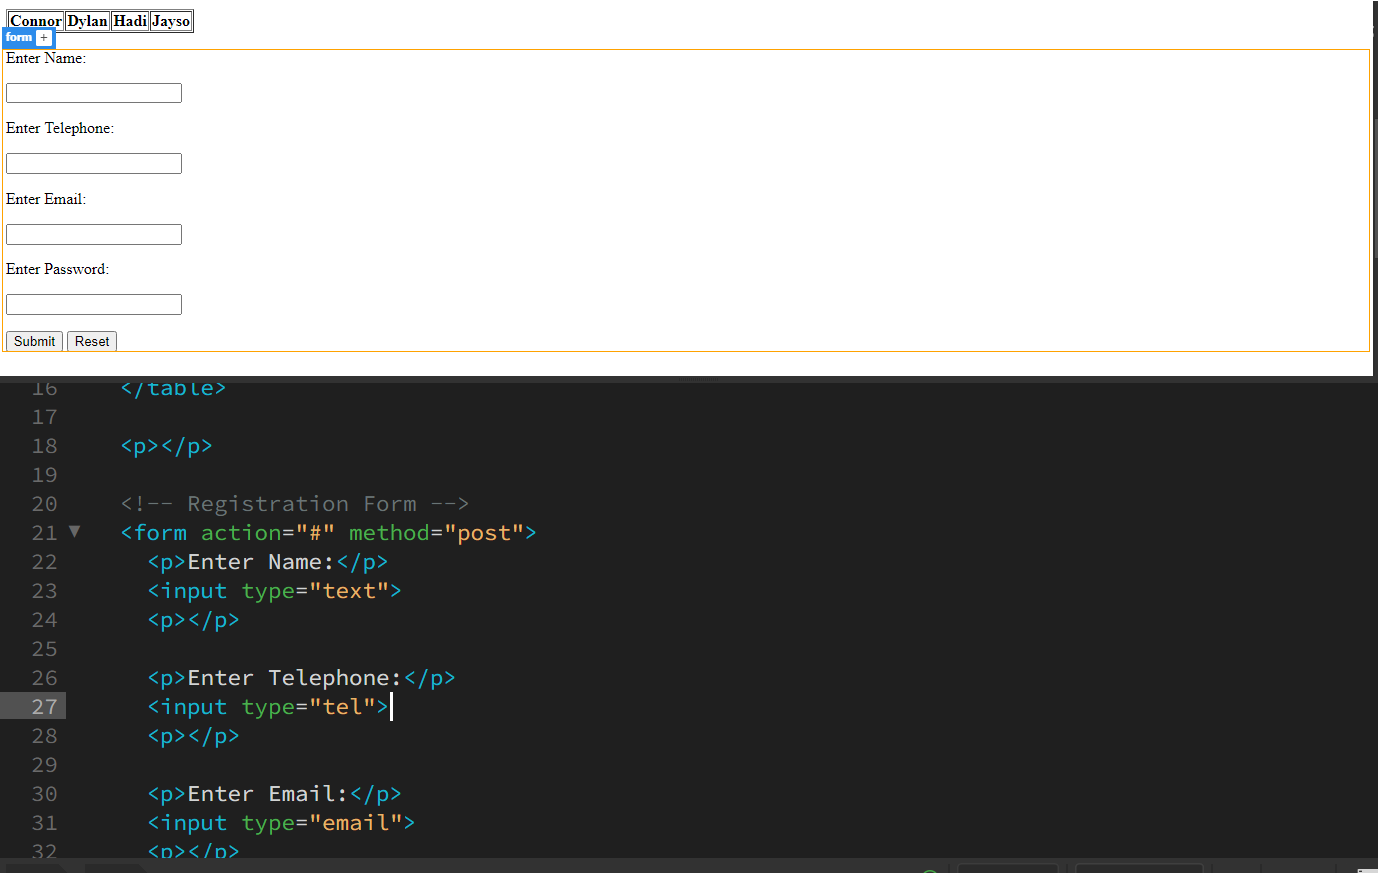Click the 'Enter Telephone:' paragraph code line
This screenshot has width=1378, height=873.
click(x=301, y=678)
